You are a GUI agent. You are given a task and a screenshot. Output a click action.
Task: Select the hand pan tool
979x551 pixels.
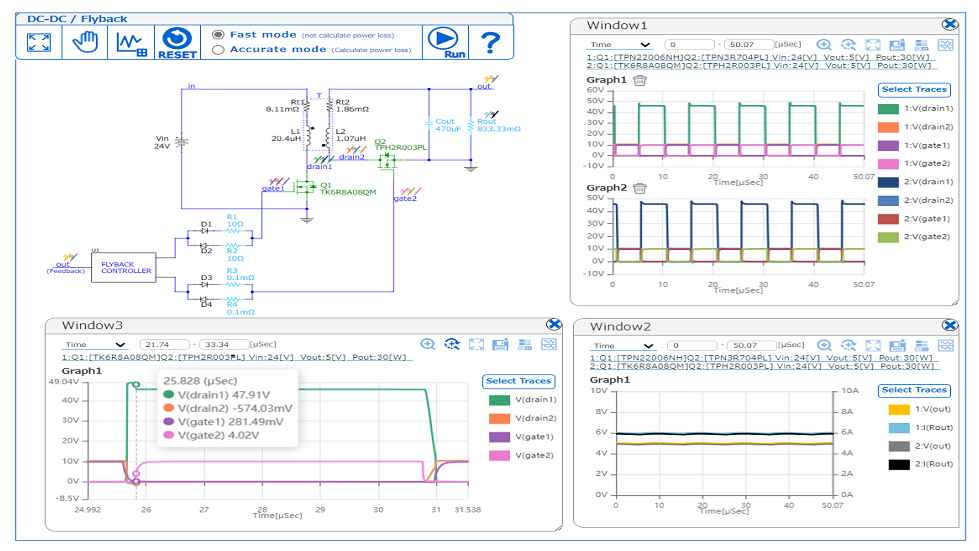[85, 42]
